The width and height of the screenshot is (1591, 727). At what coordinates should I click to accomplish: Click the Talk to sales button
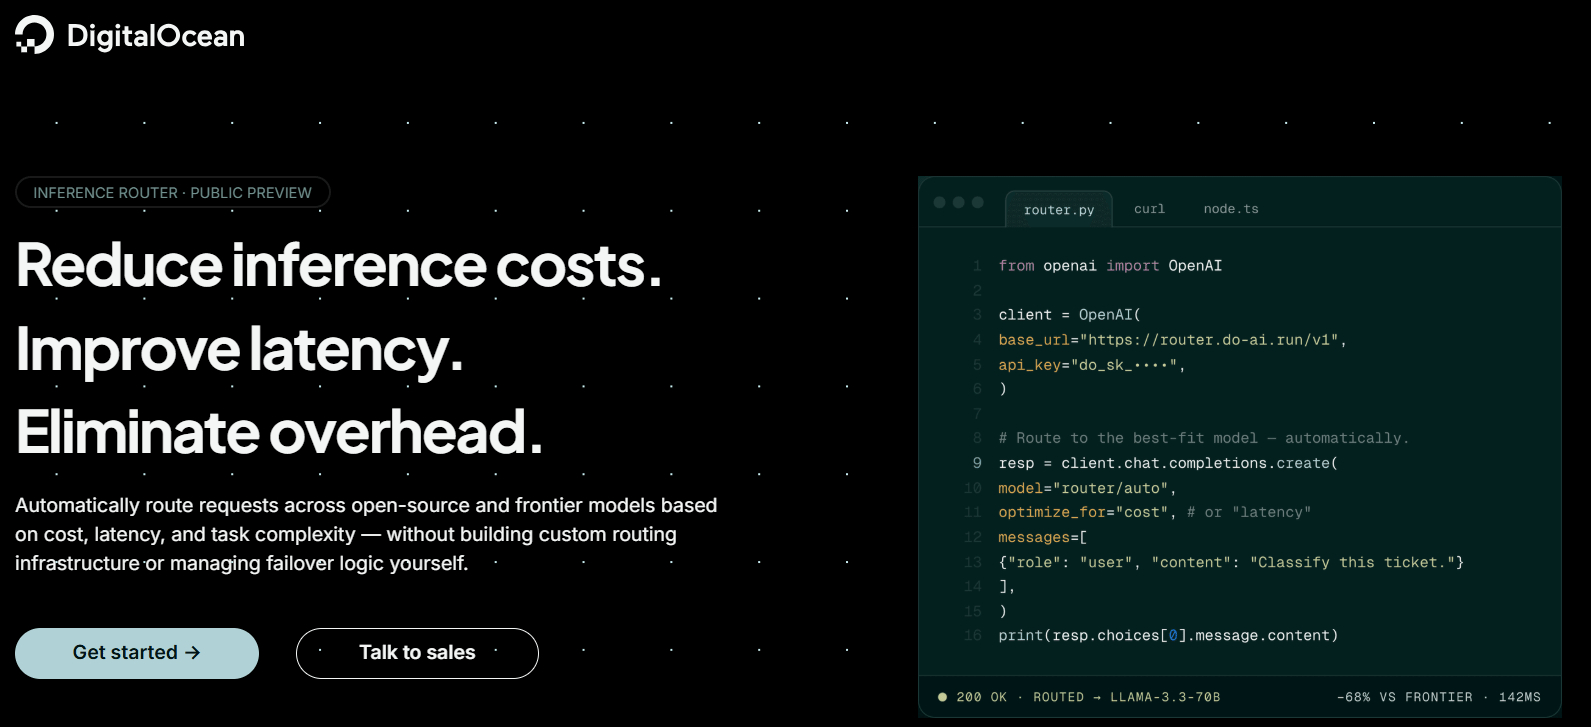[417, 653]
